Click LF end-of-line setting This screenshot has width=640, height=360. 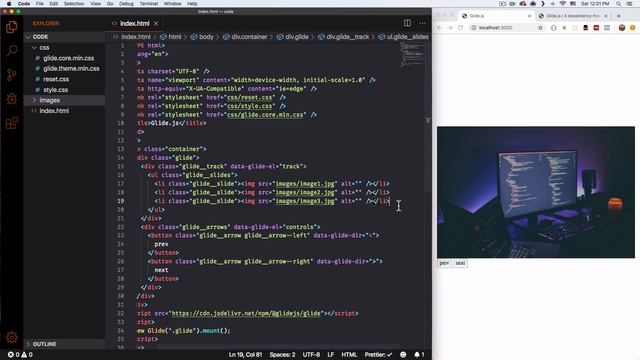(331, 355)
